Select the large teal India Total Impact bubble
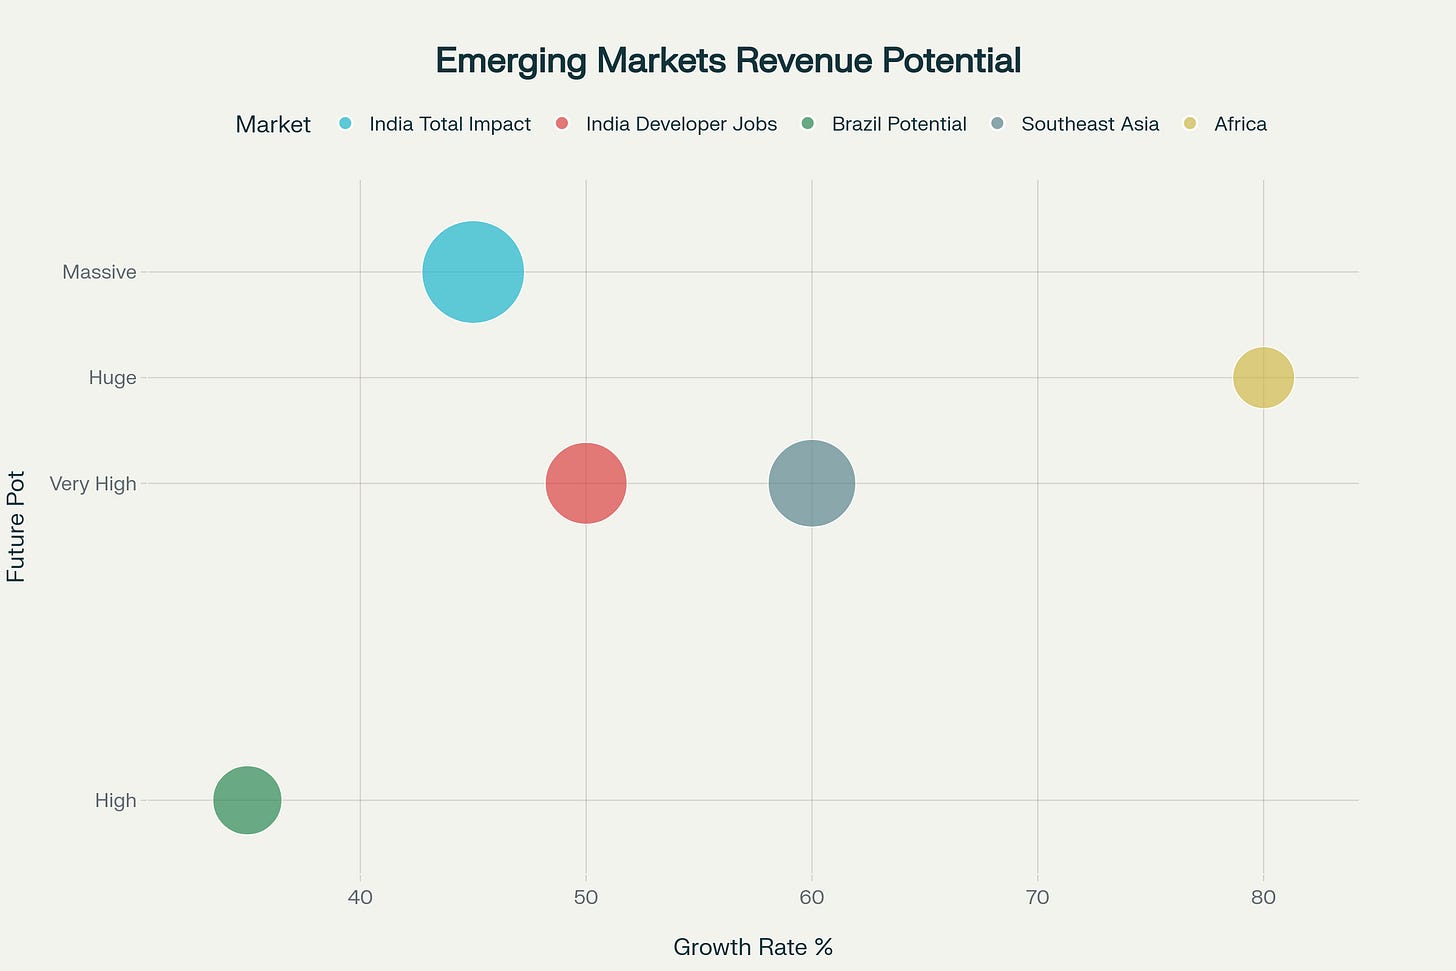Viewport: 1456px width, 971px height. (x=472, y=271)
